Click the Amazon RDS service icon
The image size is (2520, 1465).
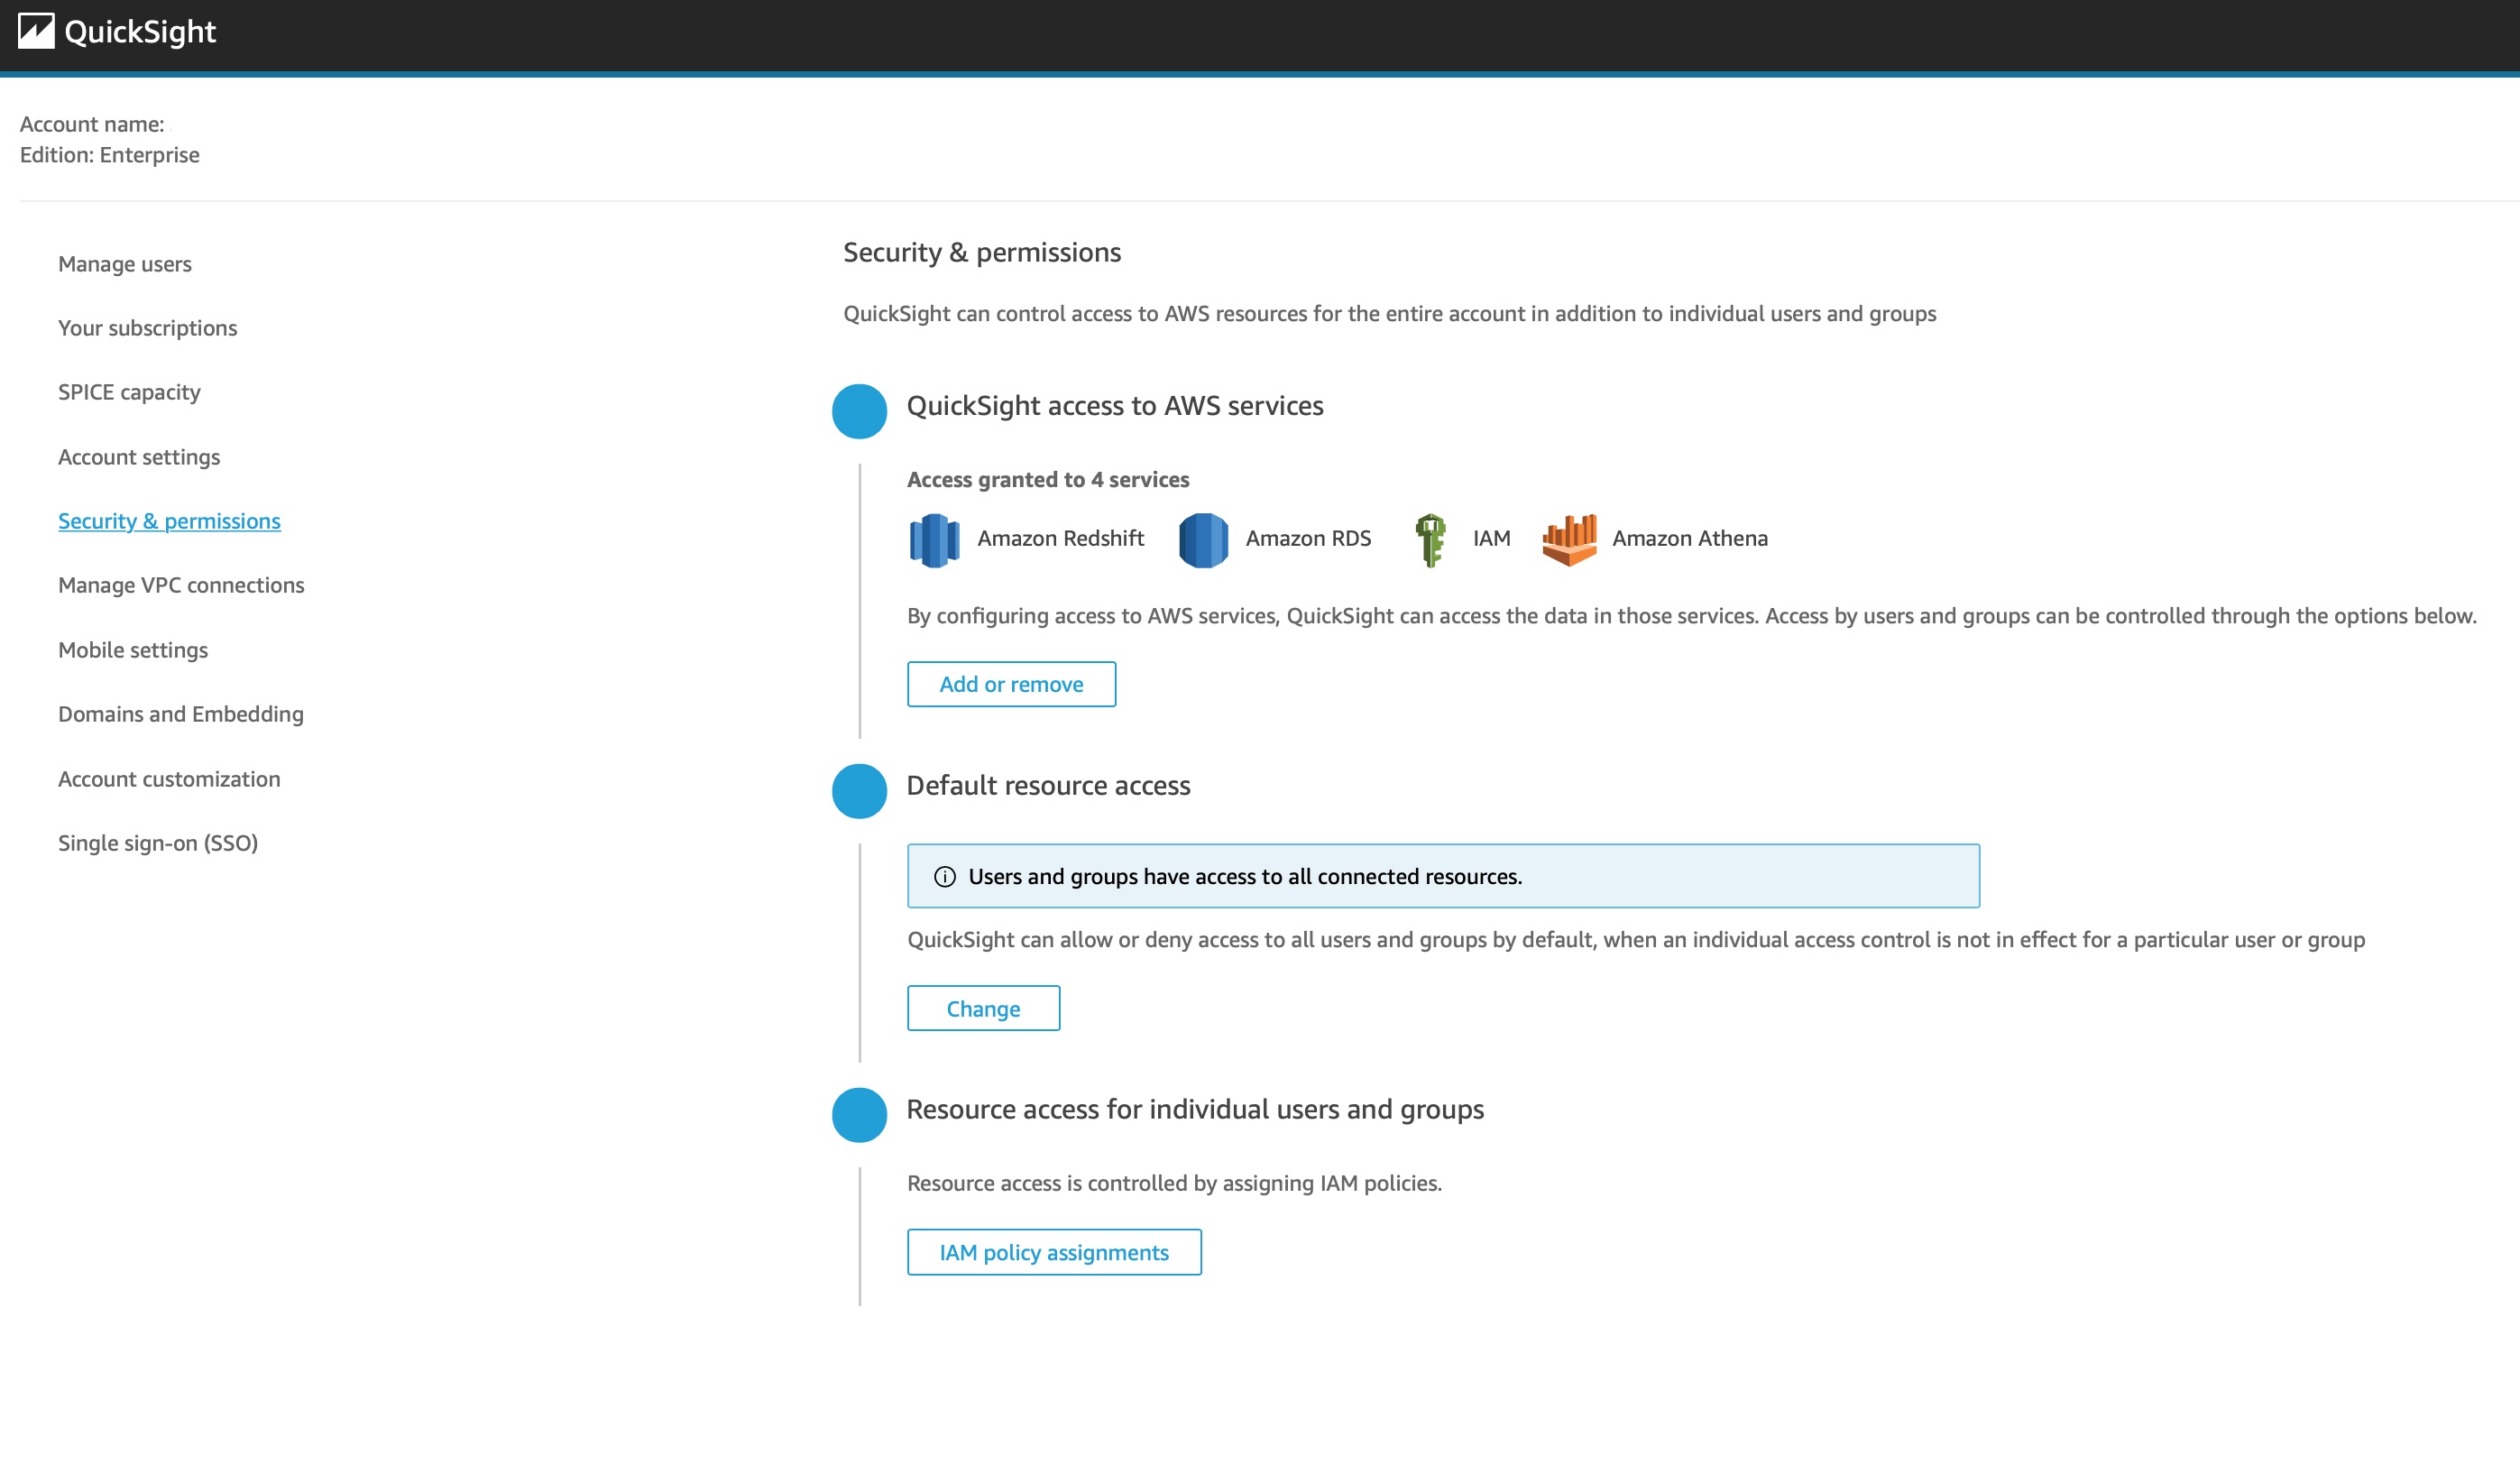(1202, 539)
